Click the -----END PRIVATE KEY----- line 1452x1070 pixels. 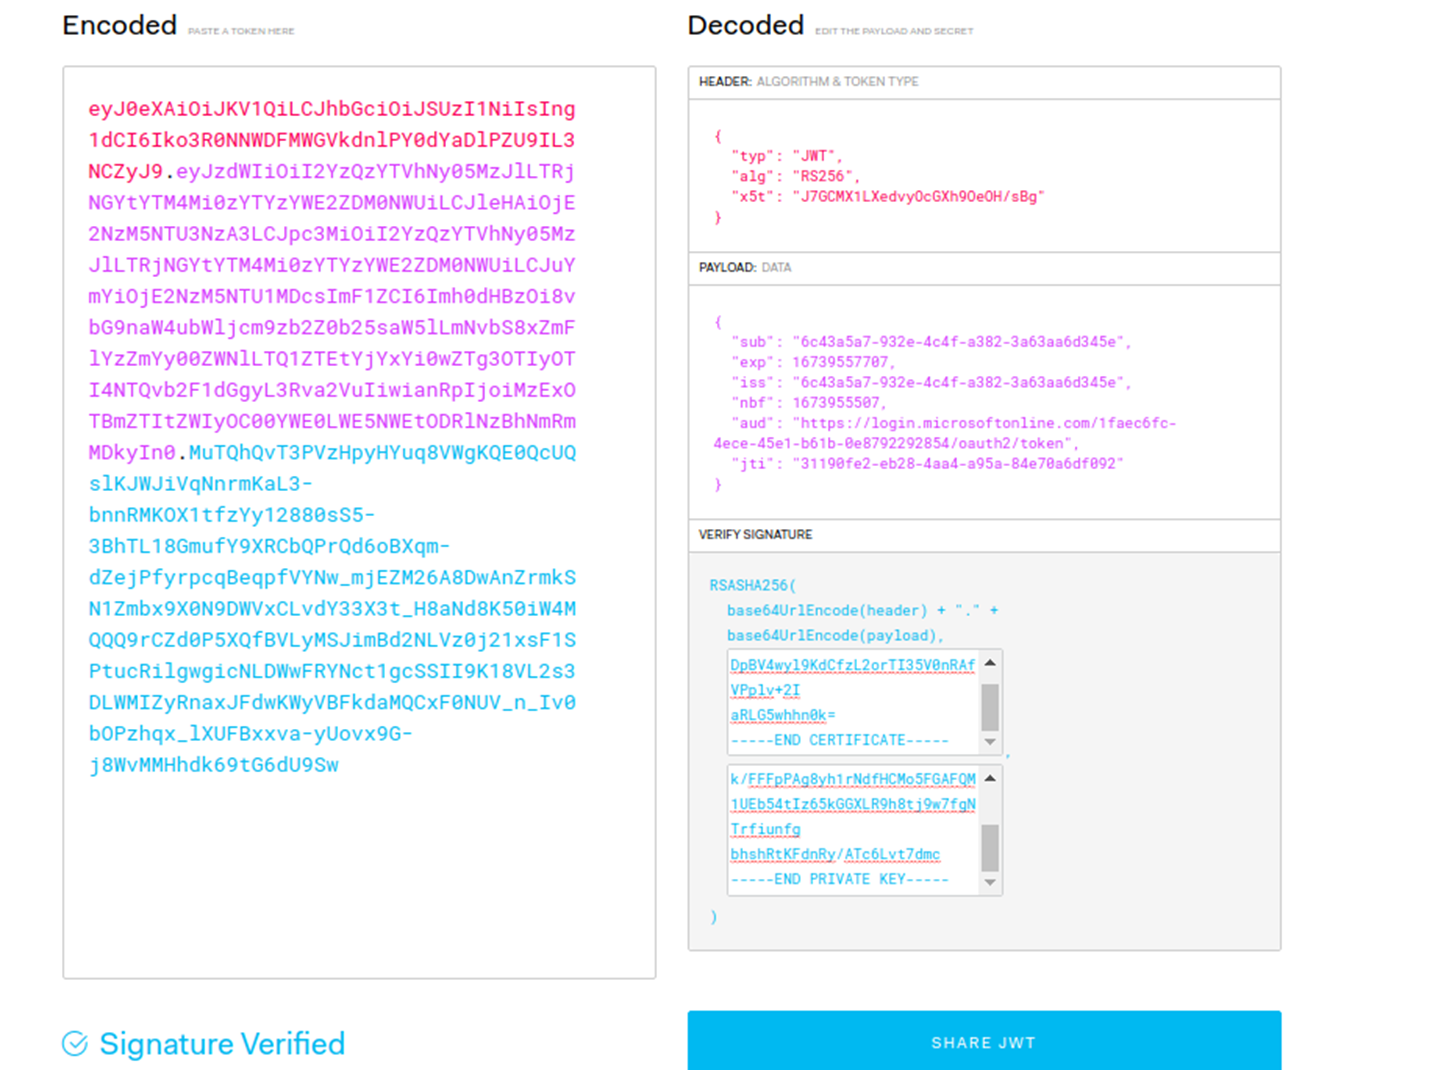pos(839,879)
